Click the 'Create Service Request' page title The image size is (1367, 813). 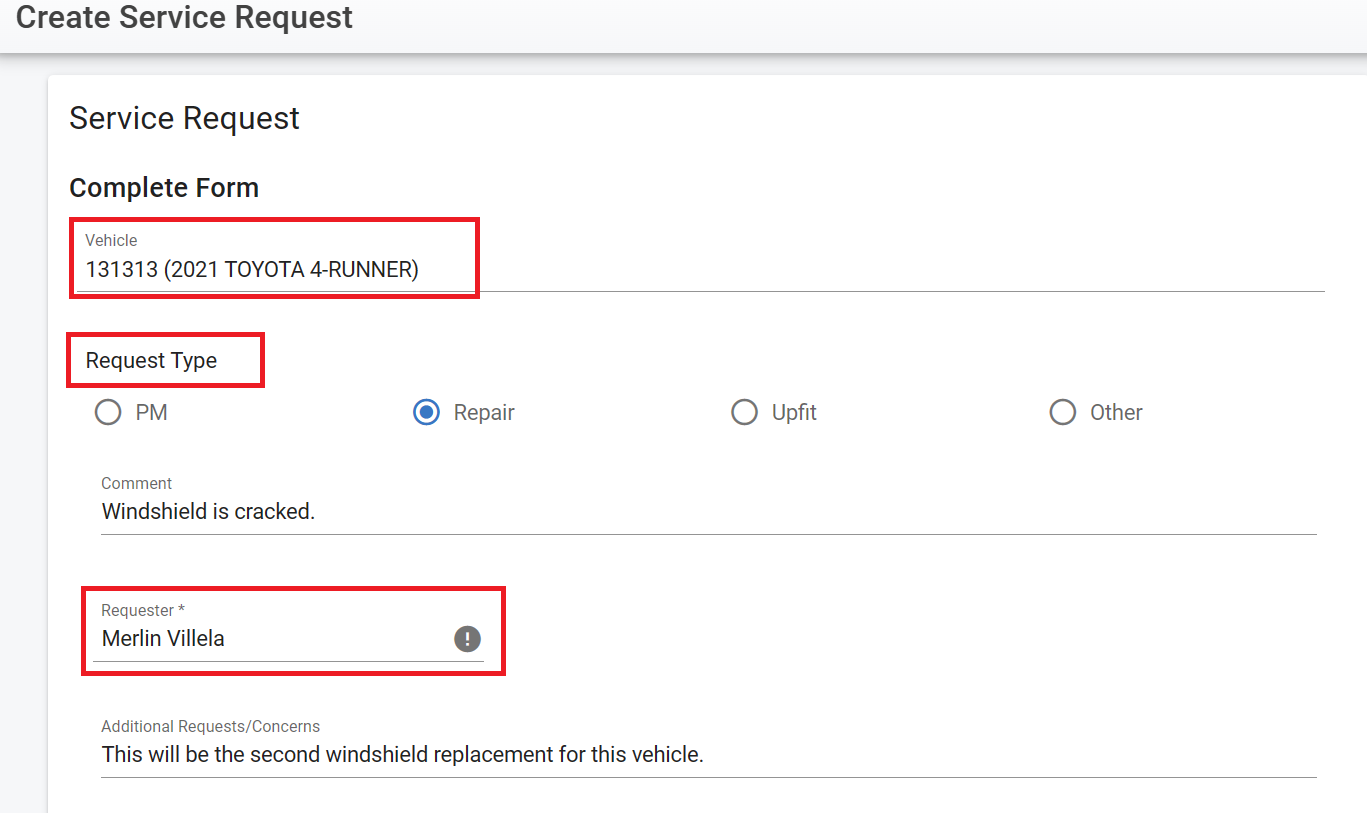185,17
